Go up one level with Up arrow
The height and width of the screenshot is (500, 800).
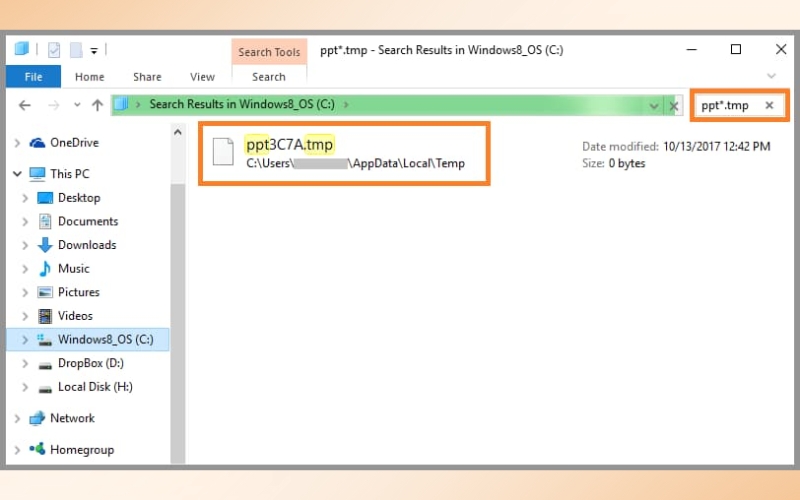point(97,105)
